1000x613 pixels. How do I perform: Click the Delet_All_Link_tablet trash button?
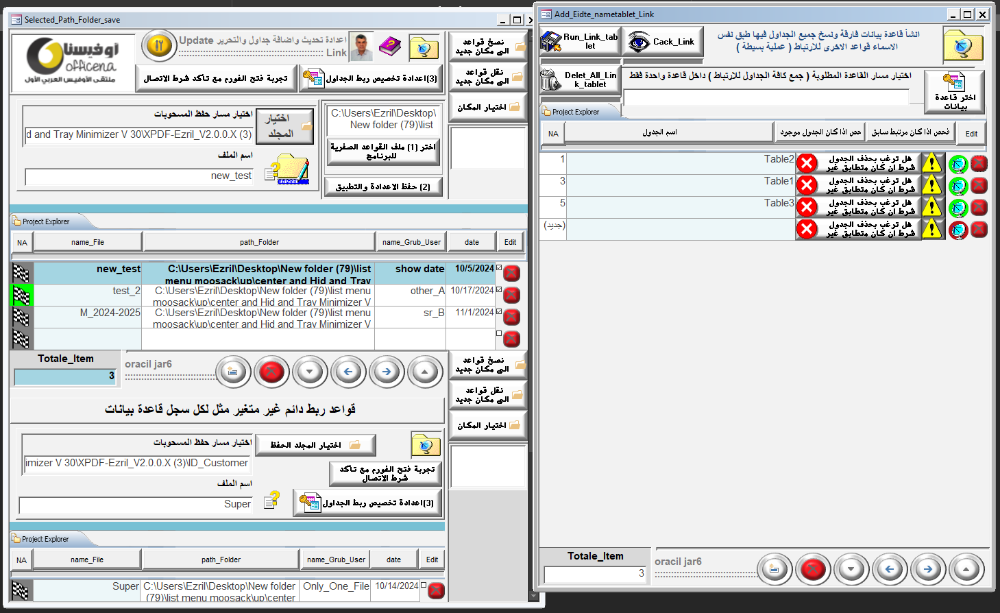[x=577, y=81]
